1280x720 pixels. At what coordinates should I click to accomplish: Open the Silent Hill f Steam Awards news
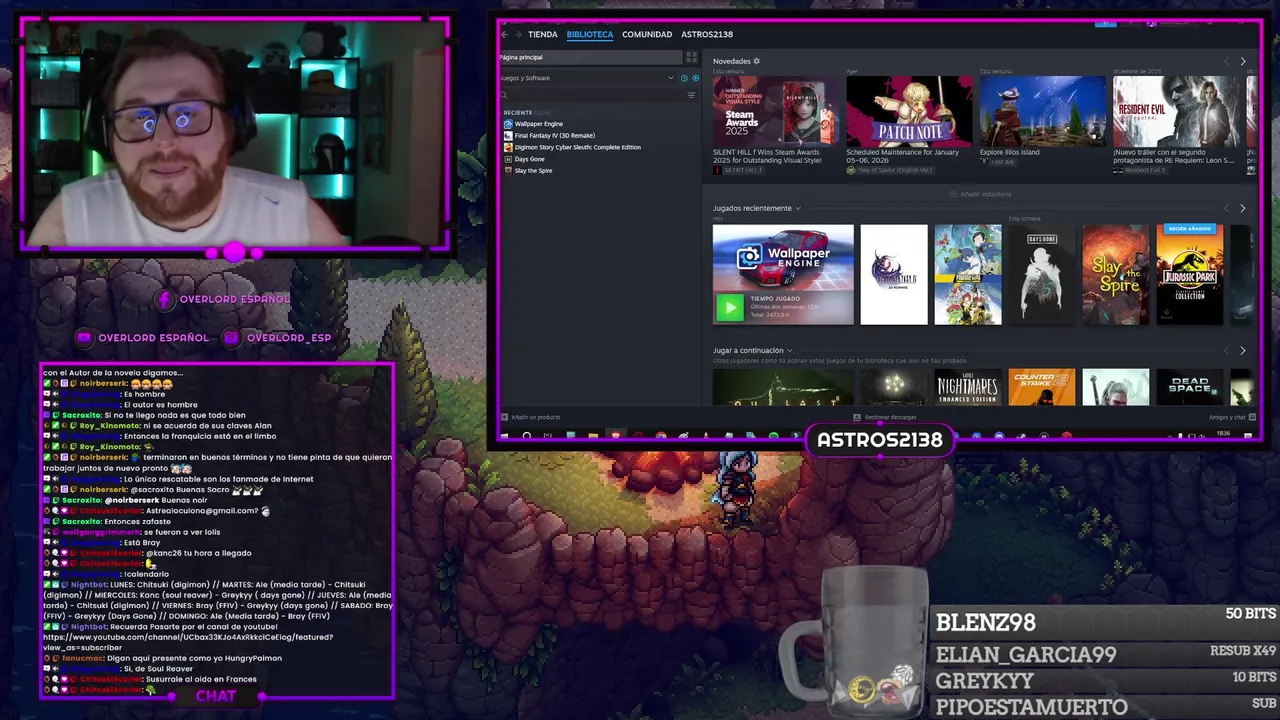point(775,111)
